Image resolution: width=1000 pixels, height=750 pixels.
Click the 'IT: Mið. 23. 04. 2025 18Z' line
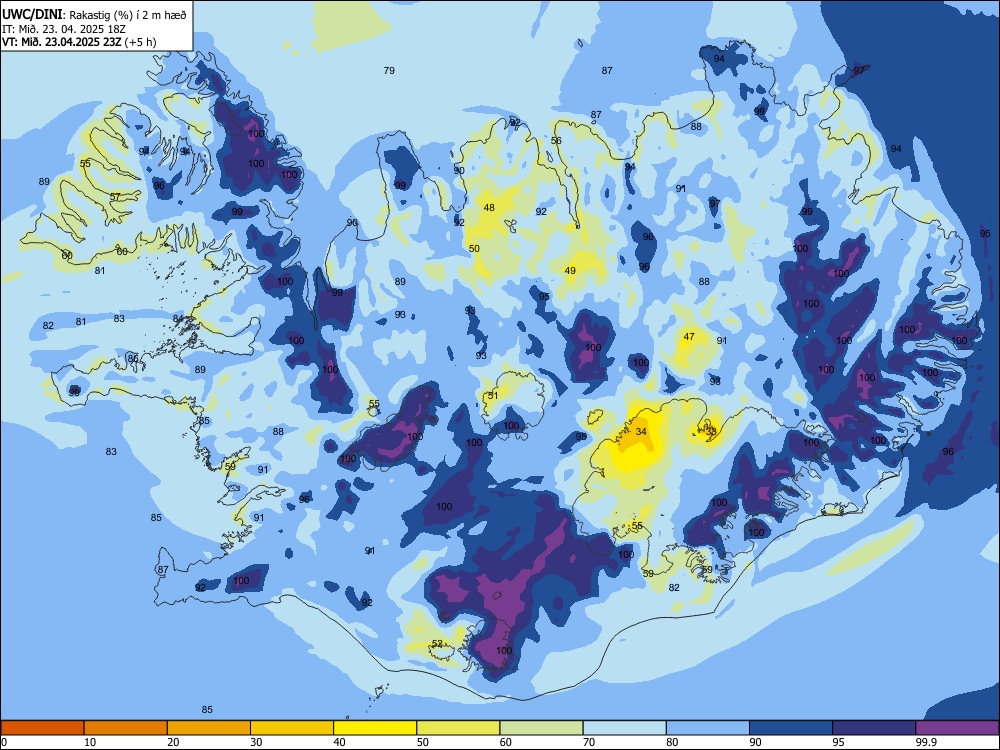(64, 29)
